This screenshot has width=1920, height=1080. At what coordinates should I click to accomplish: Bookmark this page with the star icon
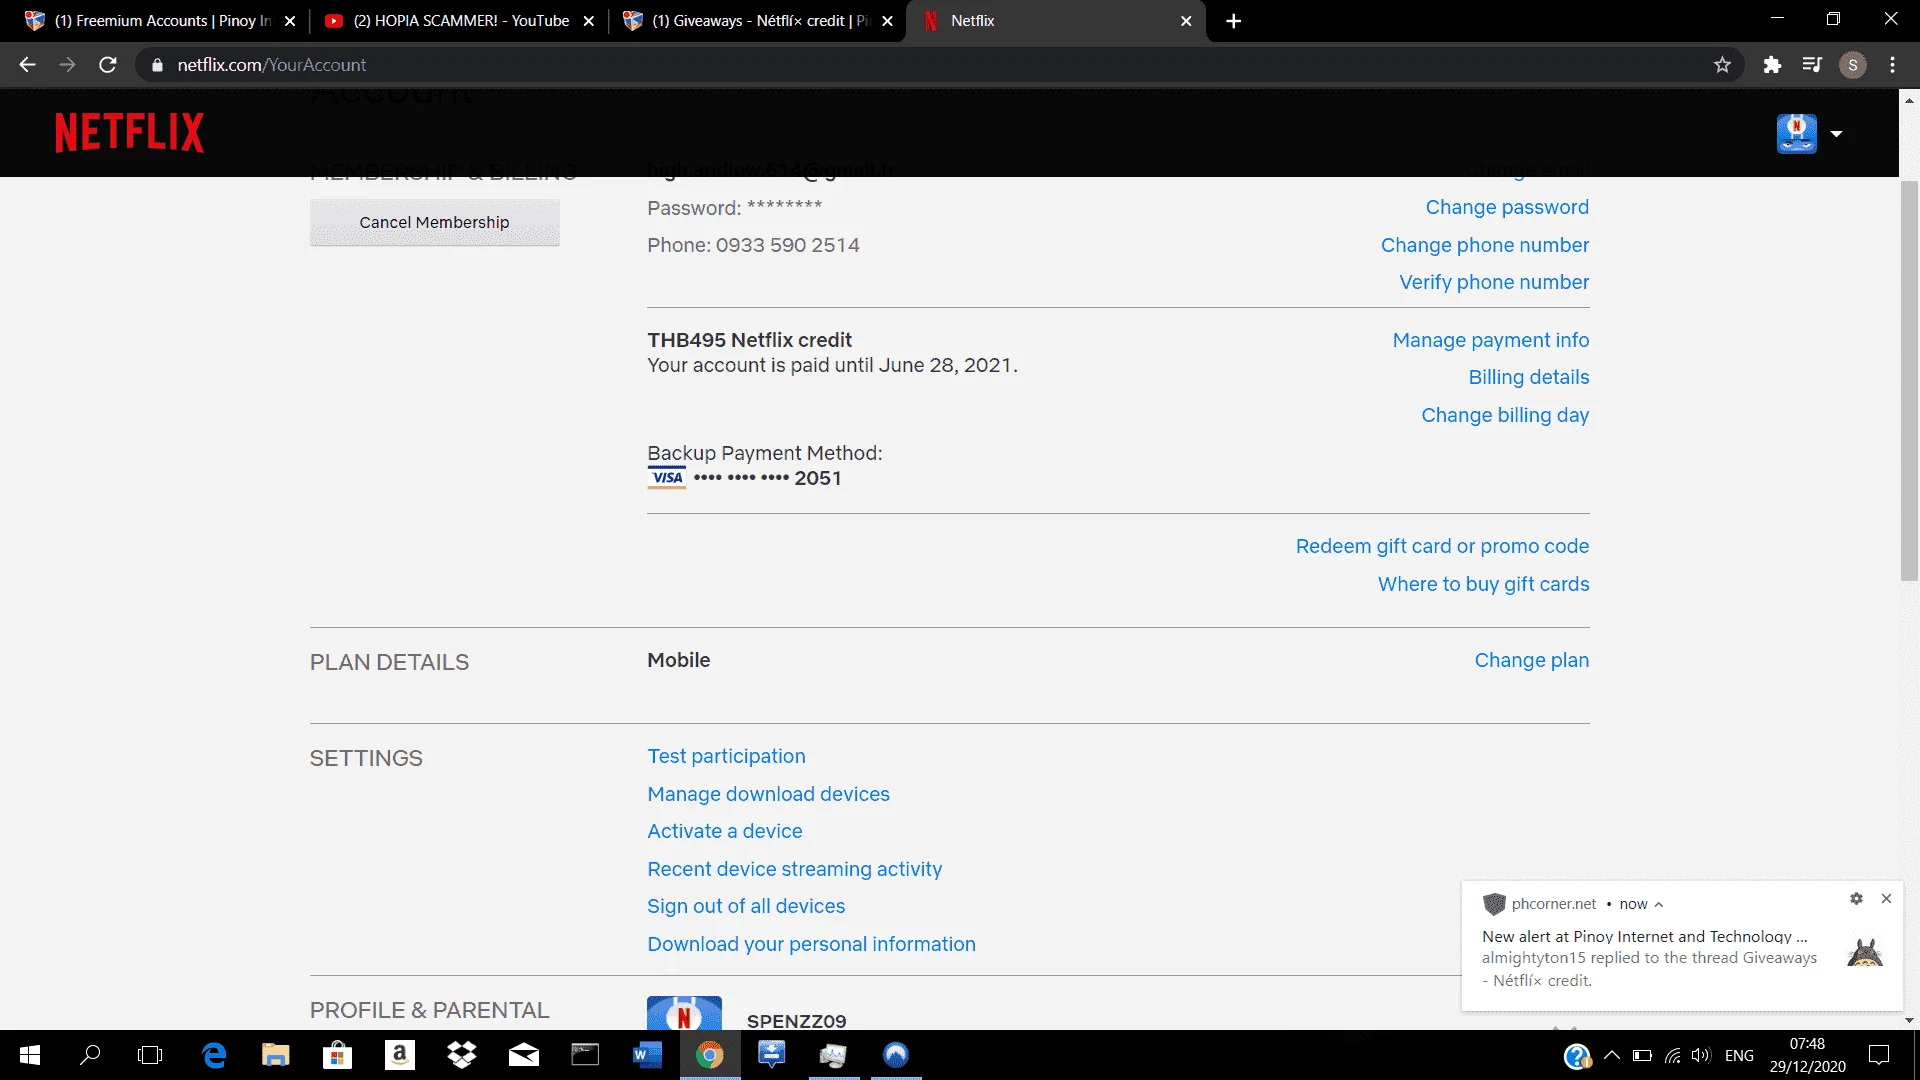point(1722,65)
